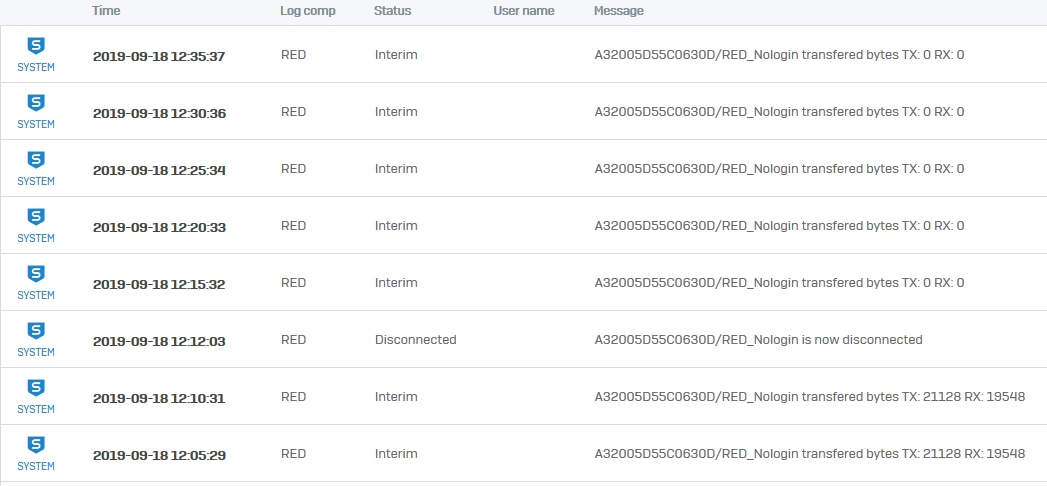Click the User name column header
This screenshot has height=486, width=1047.
coord(524,11)
